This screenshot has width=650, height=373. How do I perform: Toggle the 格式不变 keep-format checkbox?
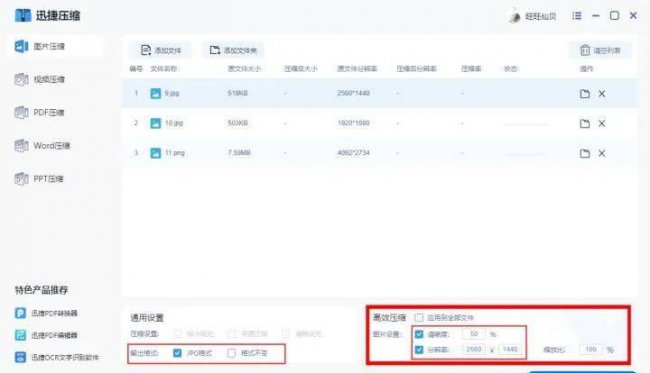[231, 353]
